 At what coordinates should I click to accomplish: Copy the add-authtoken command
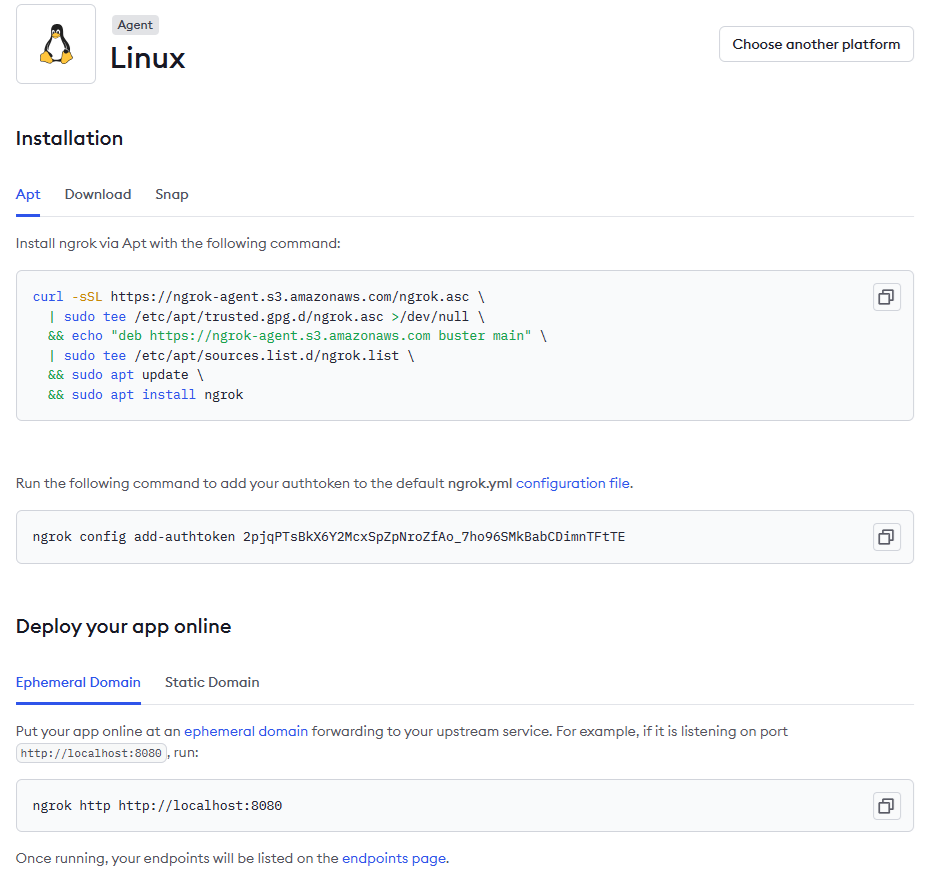[x=886, y=537]
